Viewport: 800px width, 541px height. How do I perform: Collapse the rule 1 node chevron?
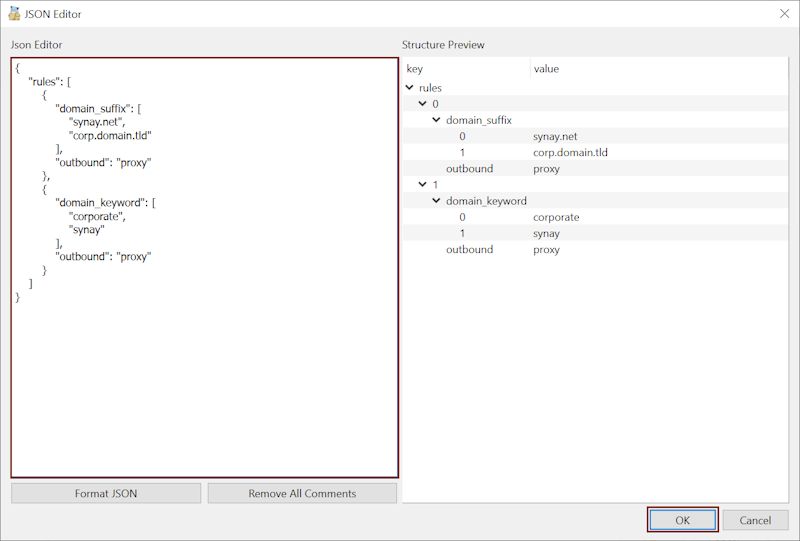[424, 185]
